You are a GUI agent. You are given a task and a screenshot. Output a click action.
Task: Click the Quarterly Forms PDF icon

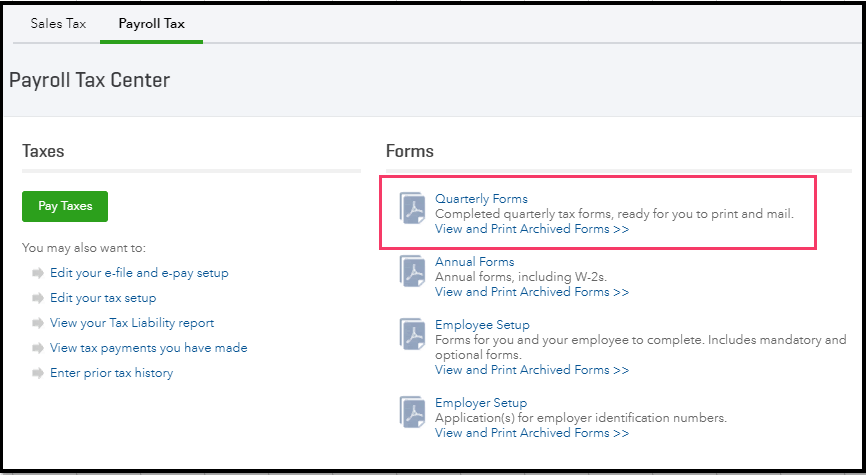coord(413,209)
